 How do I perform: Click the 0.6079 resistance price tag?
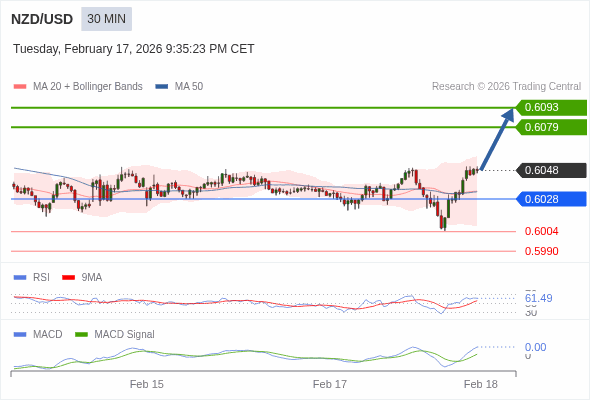(x=551, y=127)
